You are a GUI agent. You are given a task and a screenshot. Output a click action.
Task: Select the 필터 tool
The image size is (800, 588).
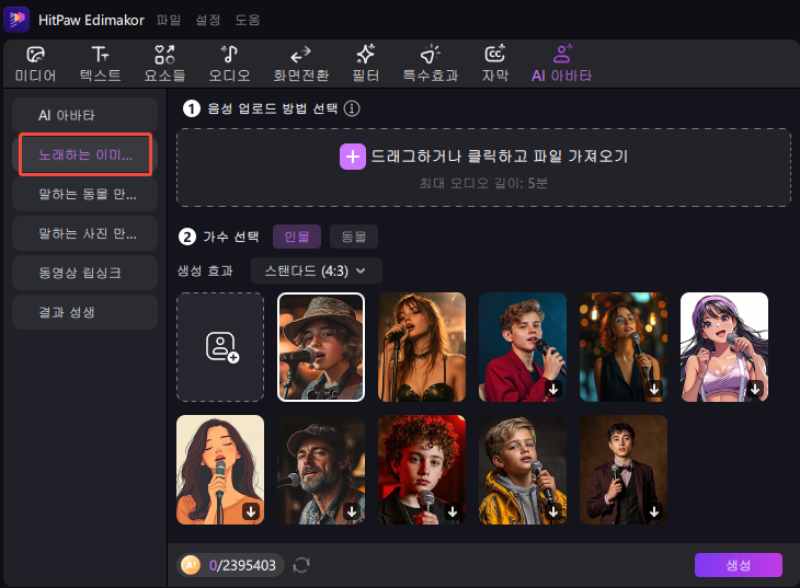[365, 62]
